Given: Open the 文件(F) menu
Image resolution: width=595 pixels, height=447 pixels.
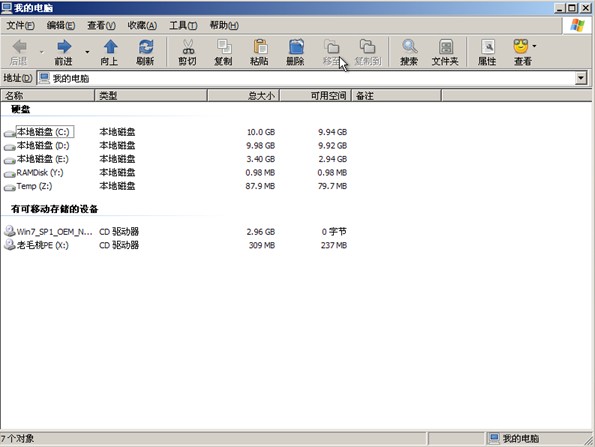Looking at the screenshot, I should point(20,25).
